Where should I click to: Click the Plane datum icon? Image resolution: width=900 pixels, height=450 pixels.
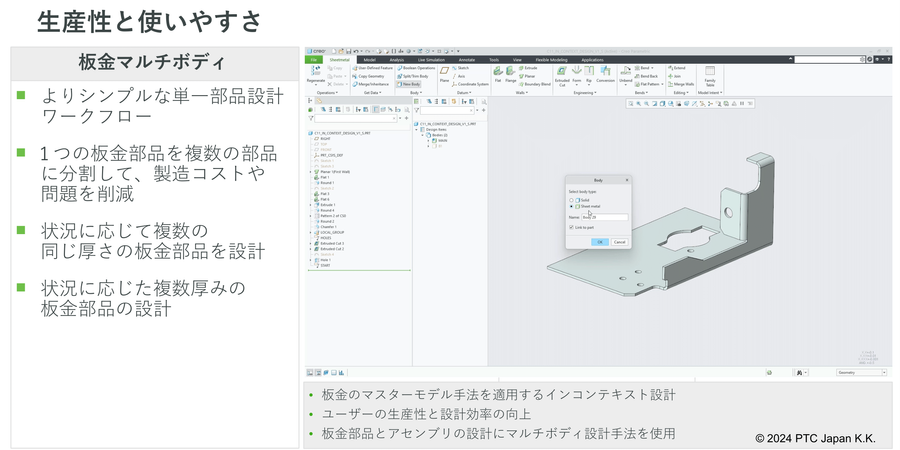point(444,74)
